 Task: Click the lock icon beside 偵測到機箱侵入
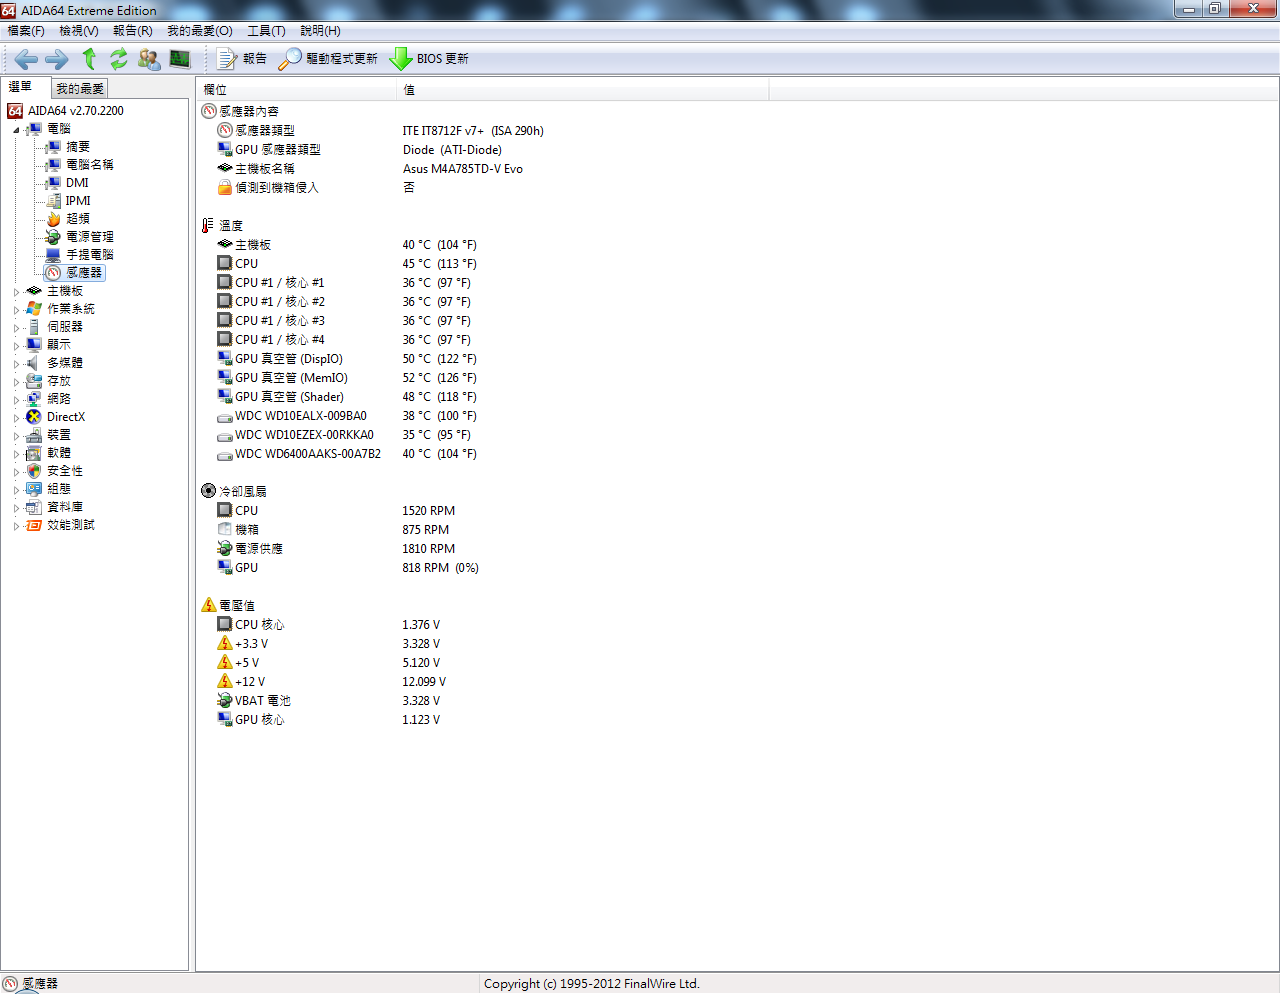pos(225,188)
